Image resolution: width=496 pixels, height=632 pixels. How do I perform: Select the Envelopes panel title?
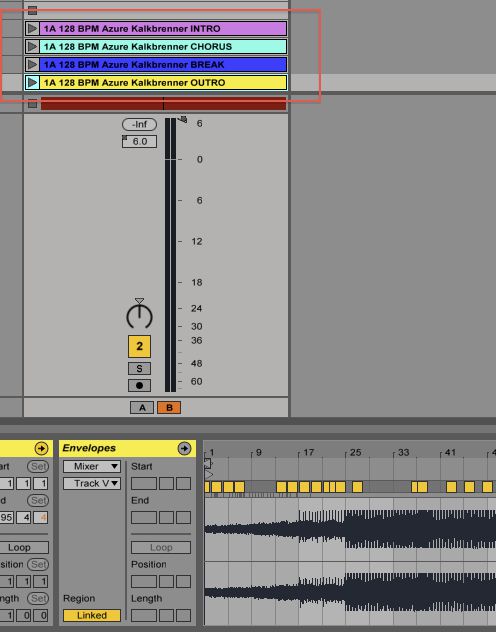click(89, 448)
